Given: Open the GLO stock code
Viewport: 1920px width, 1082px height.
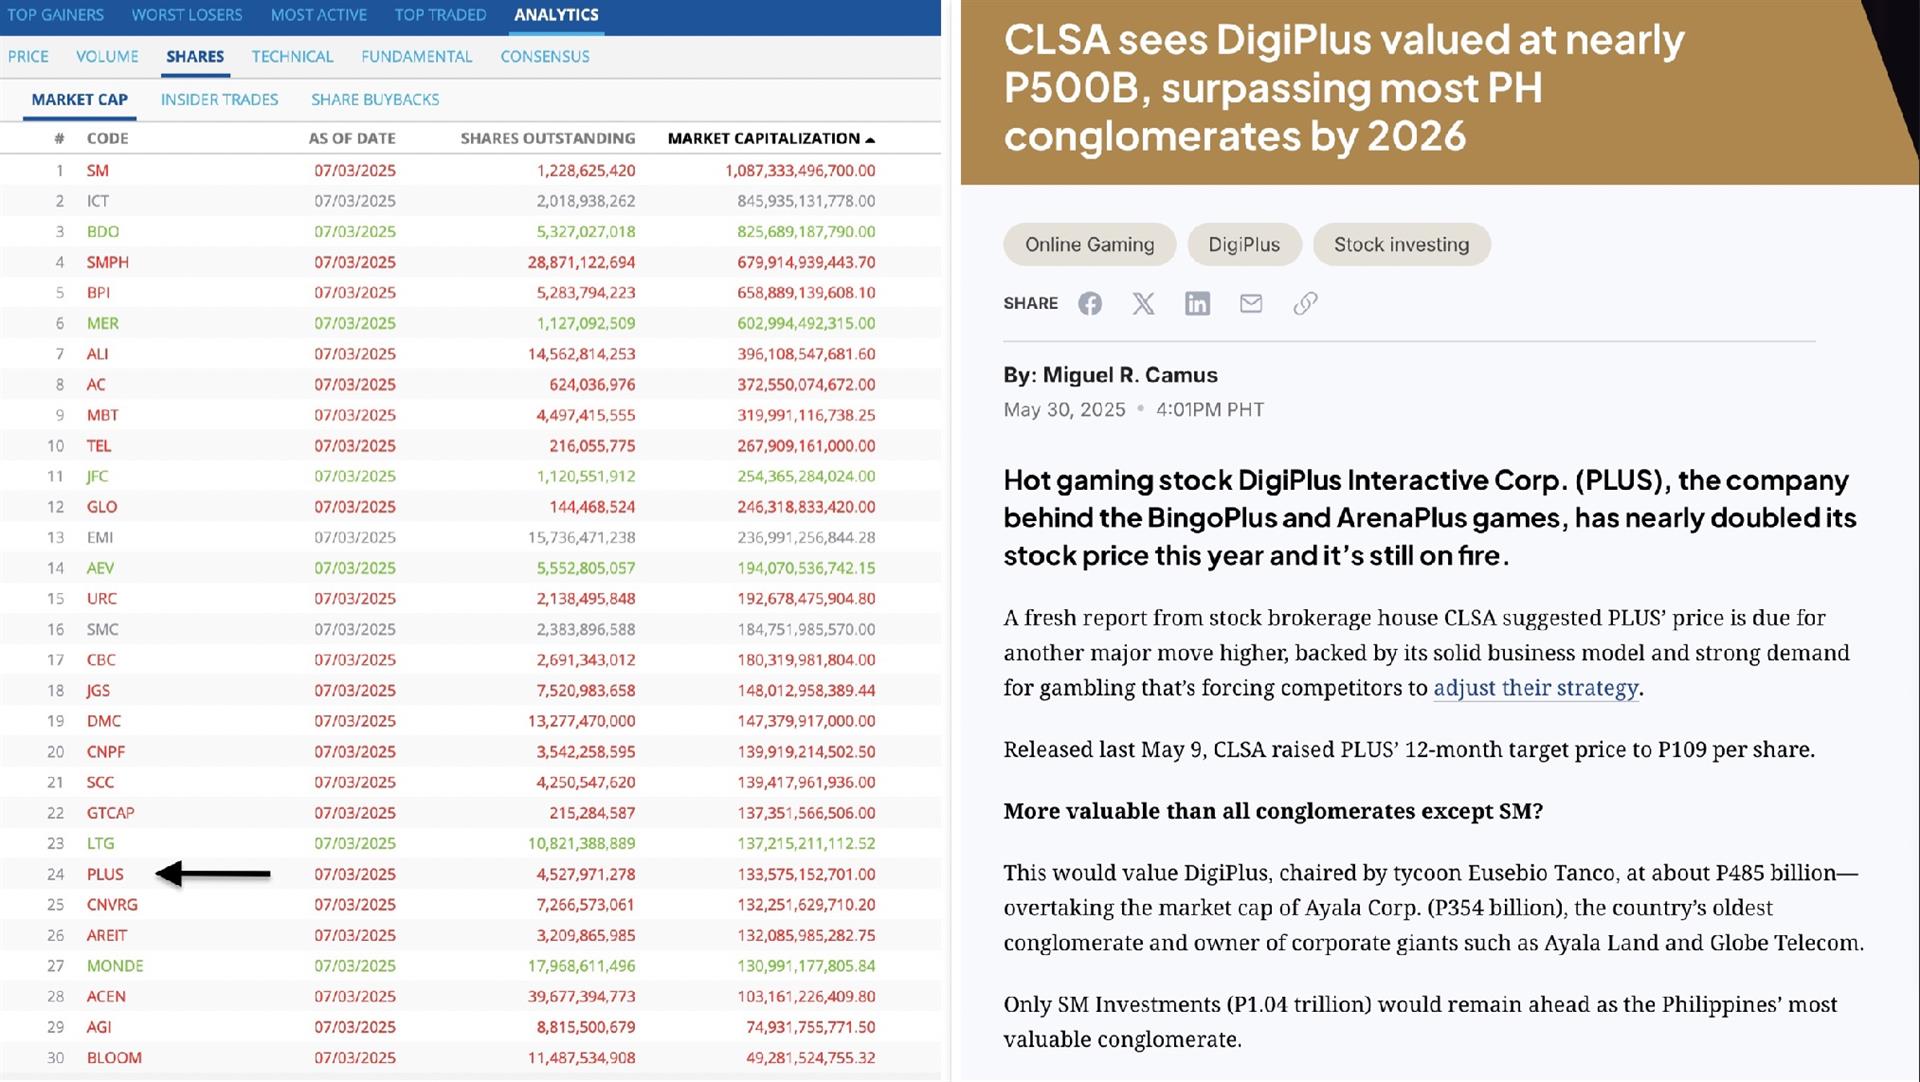Looking at the screenshot, I should coord(101,507).
